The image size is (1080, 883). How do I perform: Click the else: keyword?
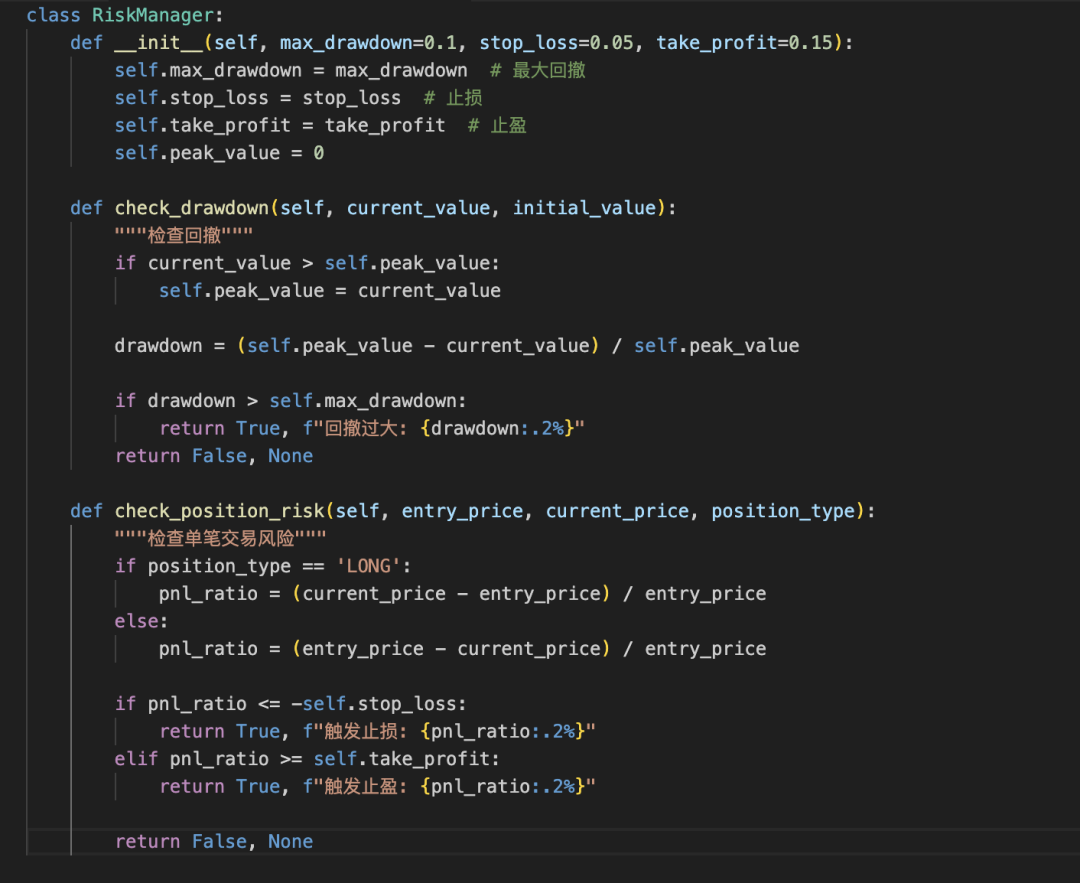click(141, 621)
